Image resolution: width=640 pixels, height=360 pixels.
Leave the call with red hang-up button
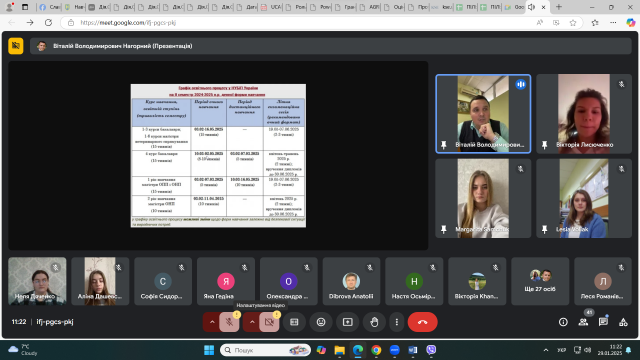click(422, 322)
